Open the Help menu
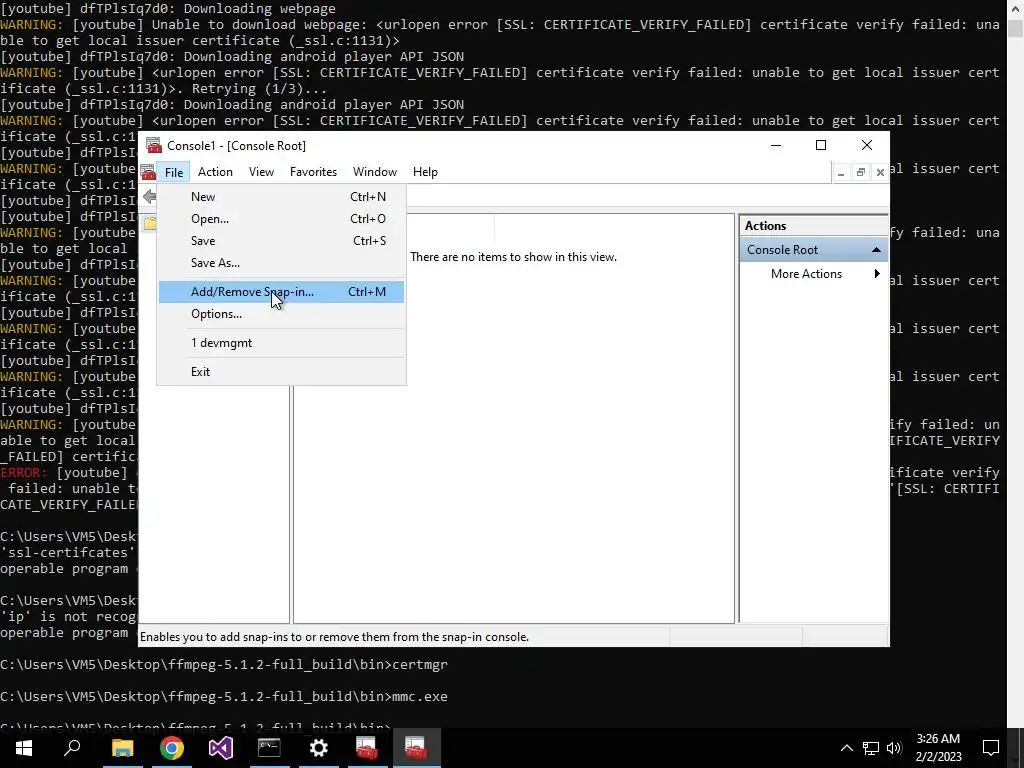 [425, 172]
